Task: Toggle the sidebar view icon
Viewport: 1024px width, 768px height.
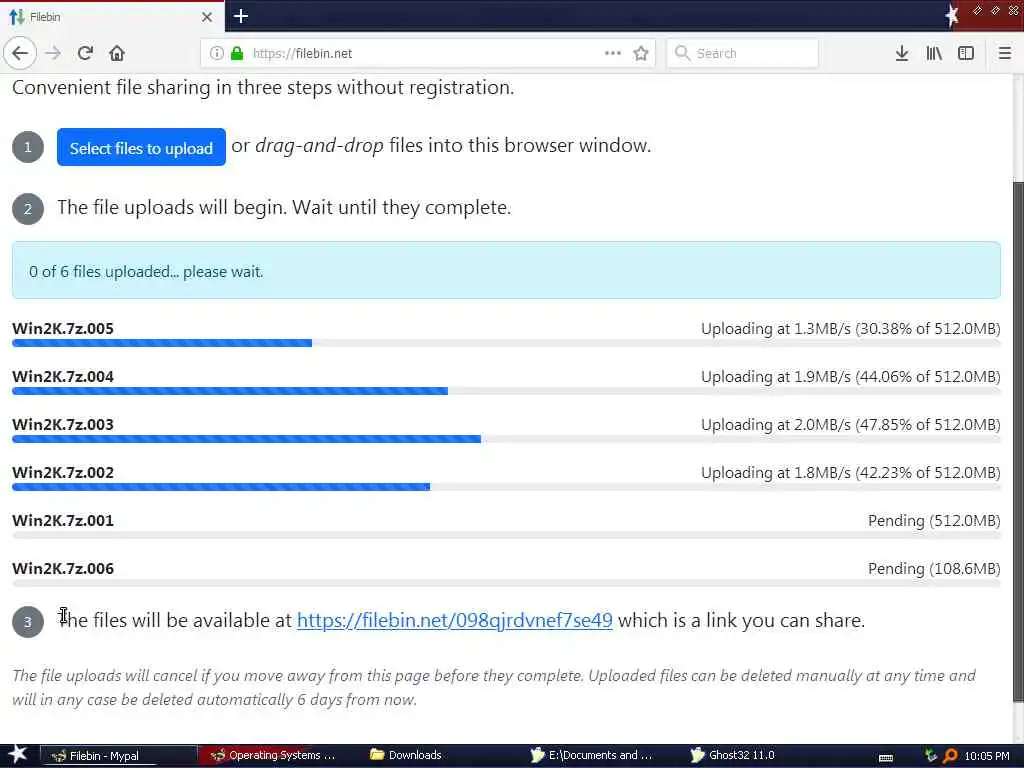Action: pos(966,53)
